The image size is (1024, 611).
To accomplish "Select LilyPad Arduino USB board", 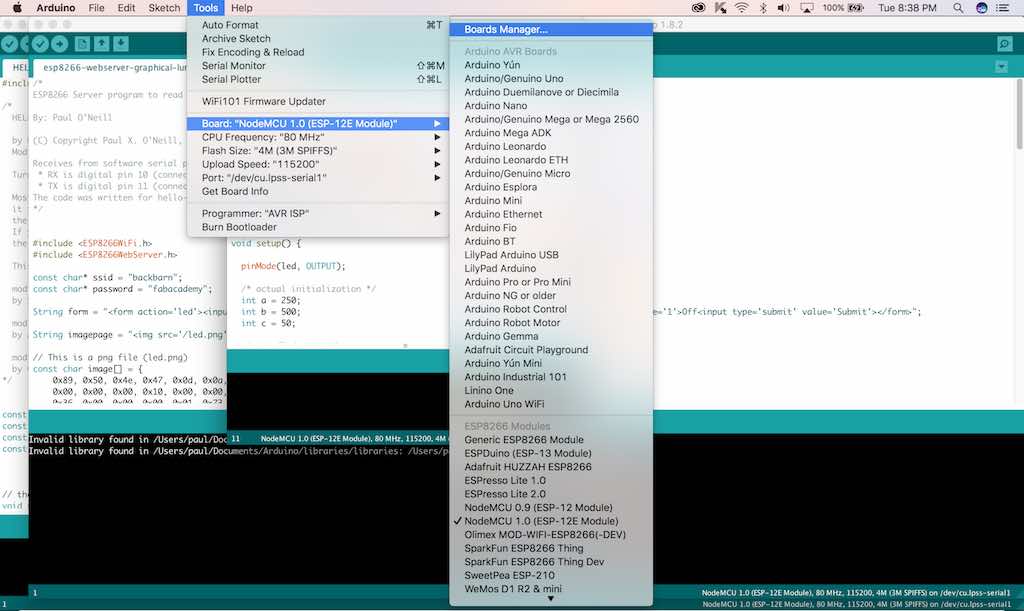I will [551, 255].
